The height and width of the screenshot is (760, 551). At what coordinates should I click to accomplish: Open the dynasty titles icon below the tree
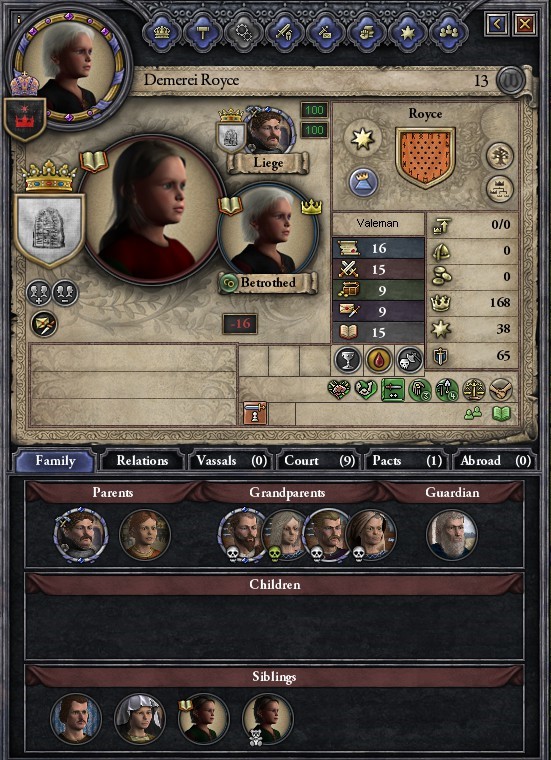pyautogui.click(x=500, y=189)
